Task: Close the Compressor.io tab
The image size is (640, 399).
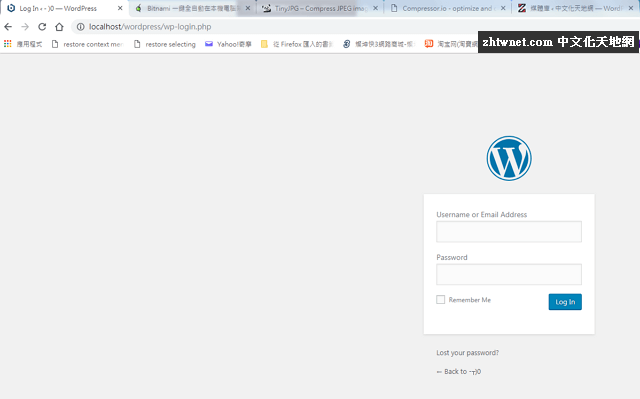Action: click(x=503, y=8)
